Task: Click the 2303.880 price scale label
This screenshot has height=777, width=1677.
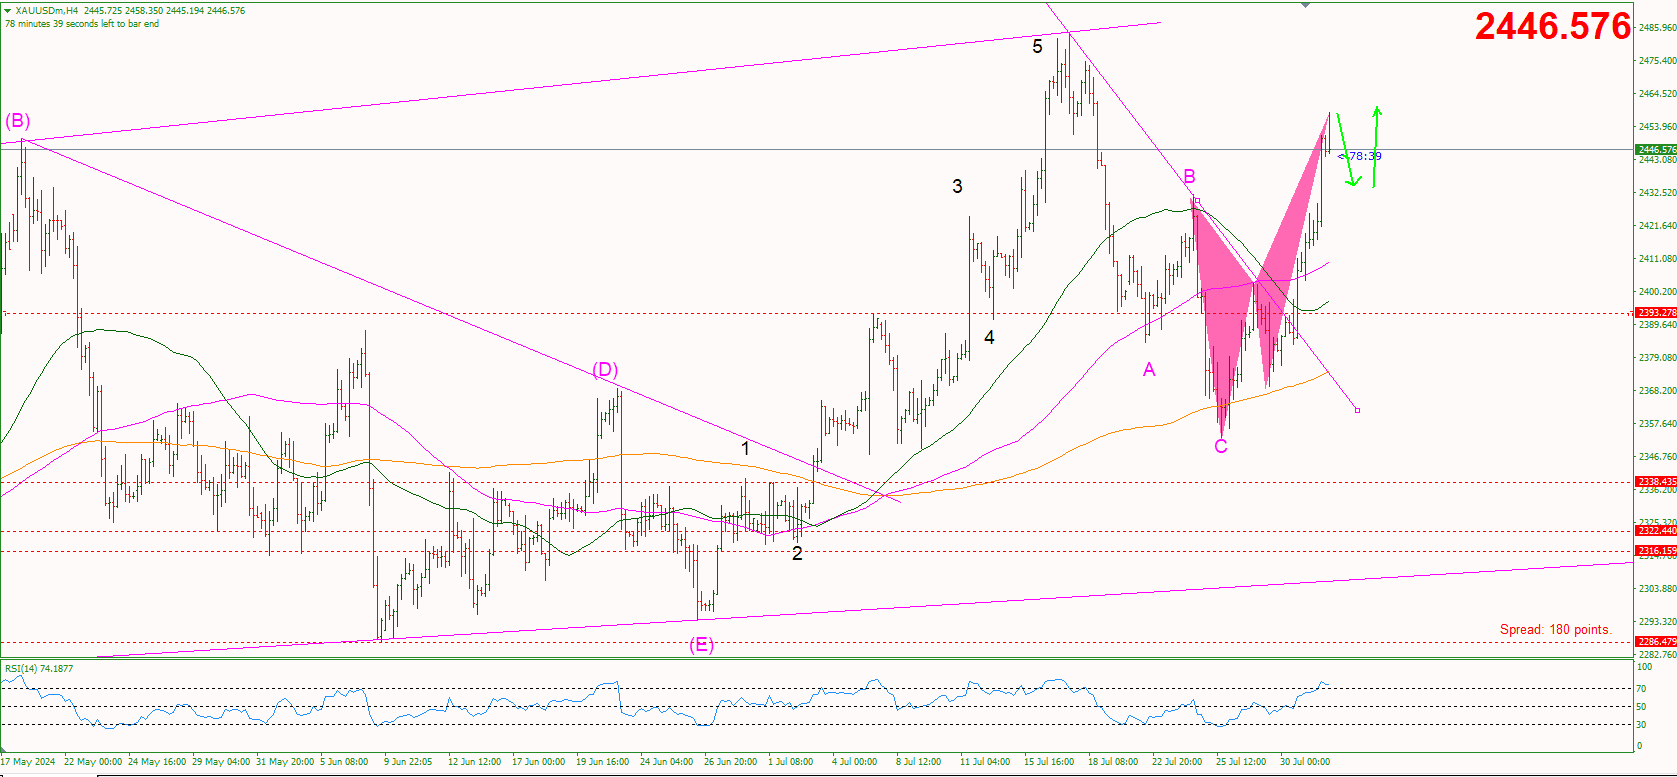Action: (x=1657, y=589)
